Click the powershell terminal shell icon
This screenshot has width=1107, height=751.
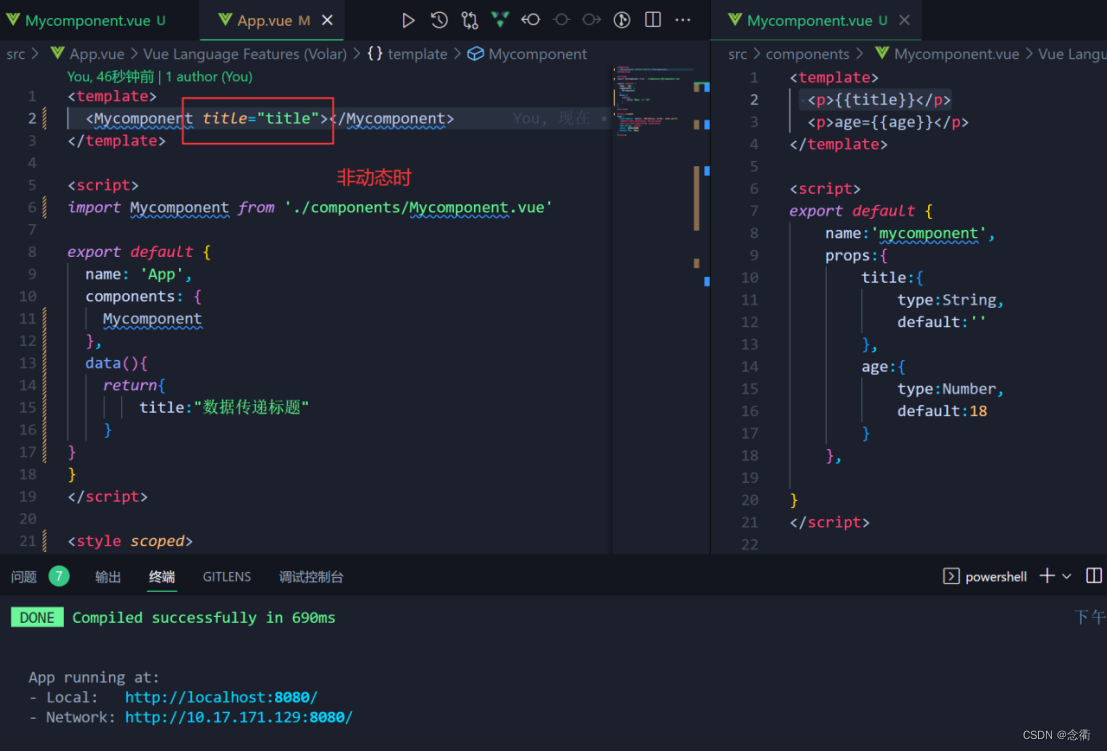(x=951, y=576)
